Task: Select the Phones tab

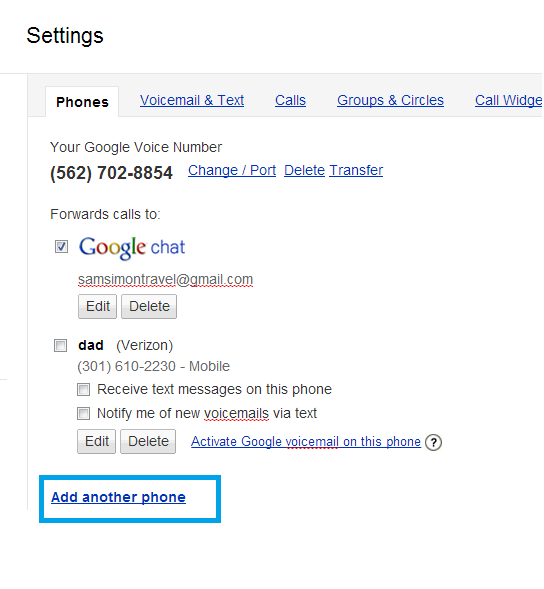Action: coord(82,102)
